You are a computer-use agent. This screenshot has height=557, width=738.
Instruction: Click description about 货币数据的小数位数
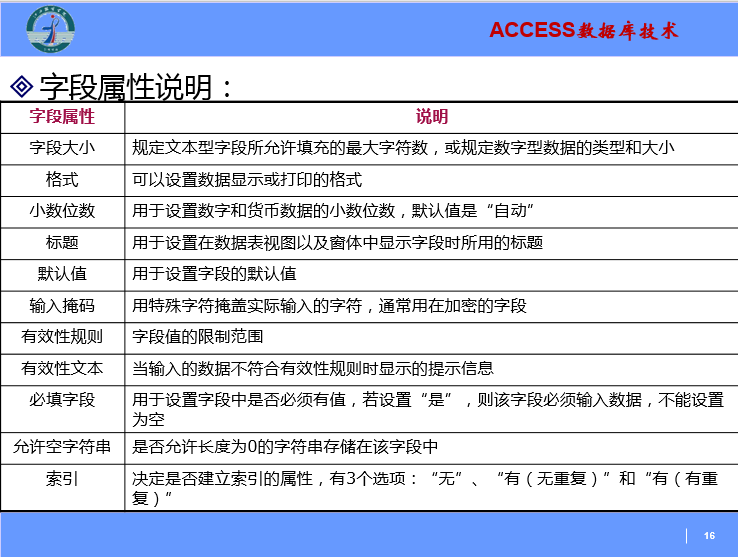(333, 210)
